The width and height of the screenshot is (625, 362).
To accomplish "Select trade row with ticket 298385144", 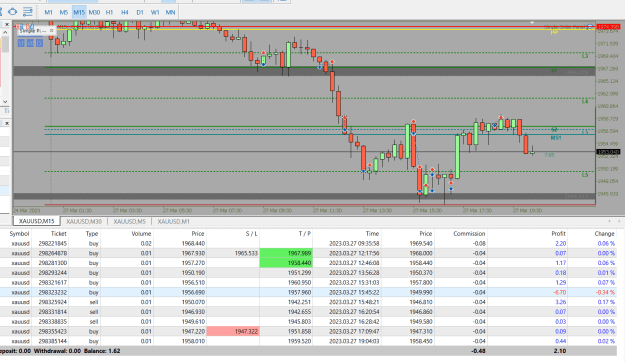I will [x=308, y=341].
